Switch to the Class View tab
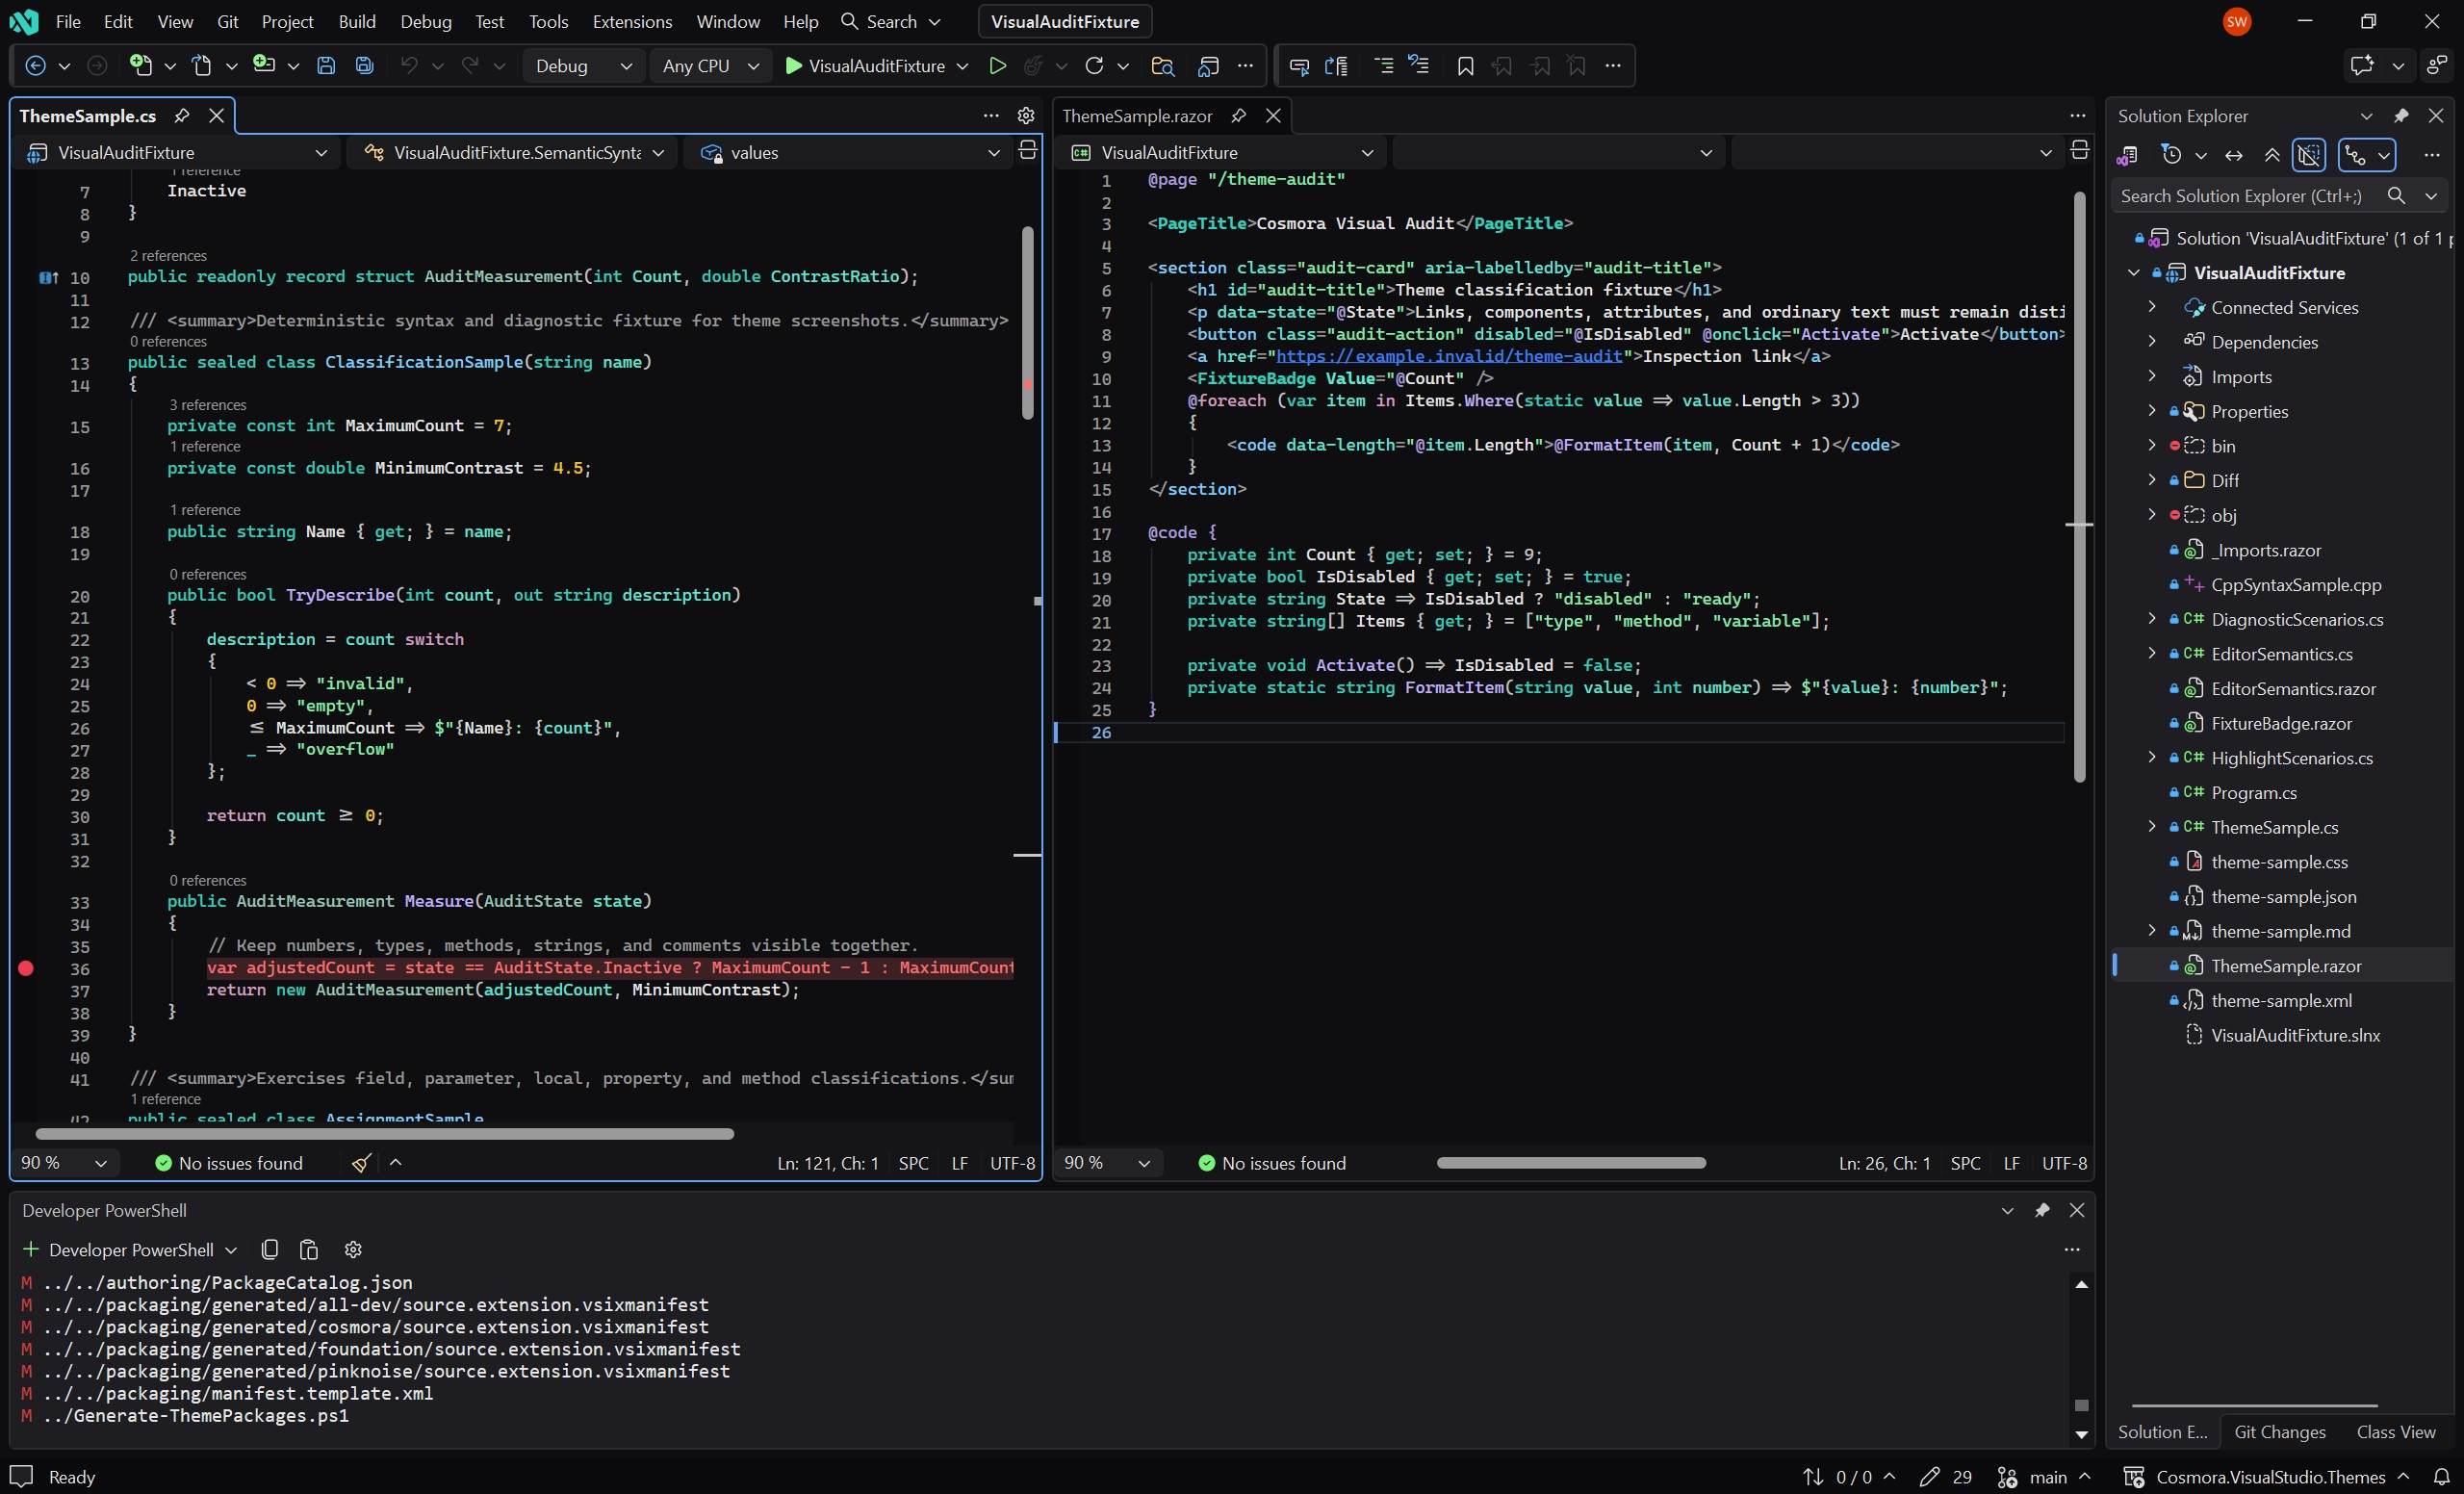 2396,1432
